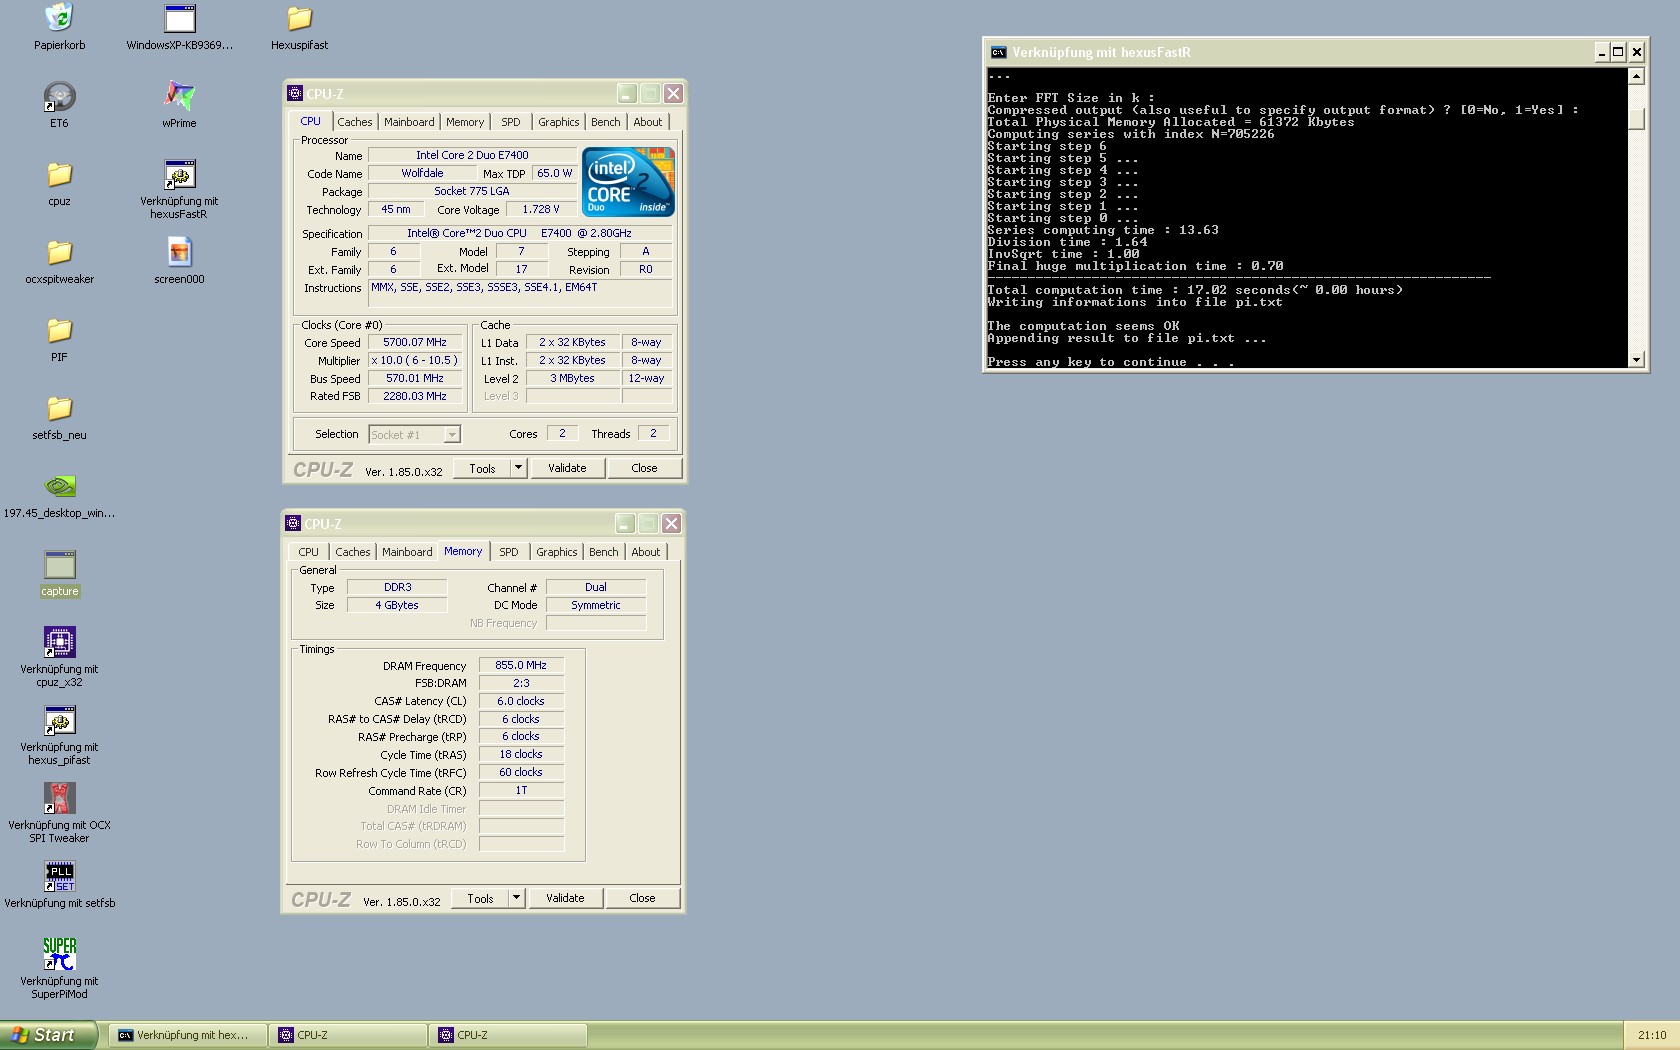1680x1050 pixels.
Task: Click console window system menu icon
Action: 998,52
